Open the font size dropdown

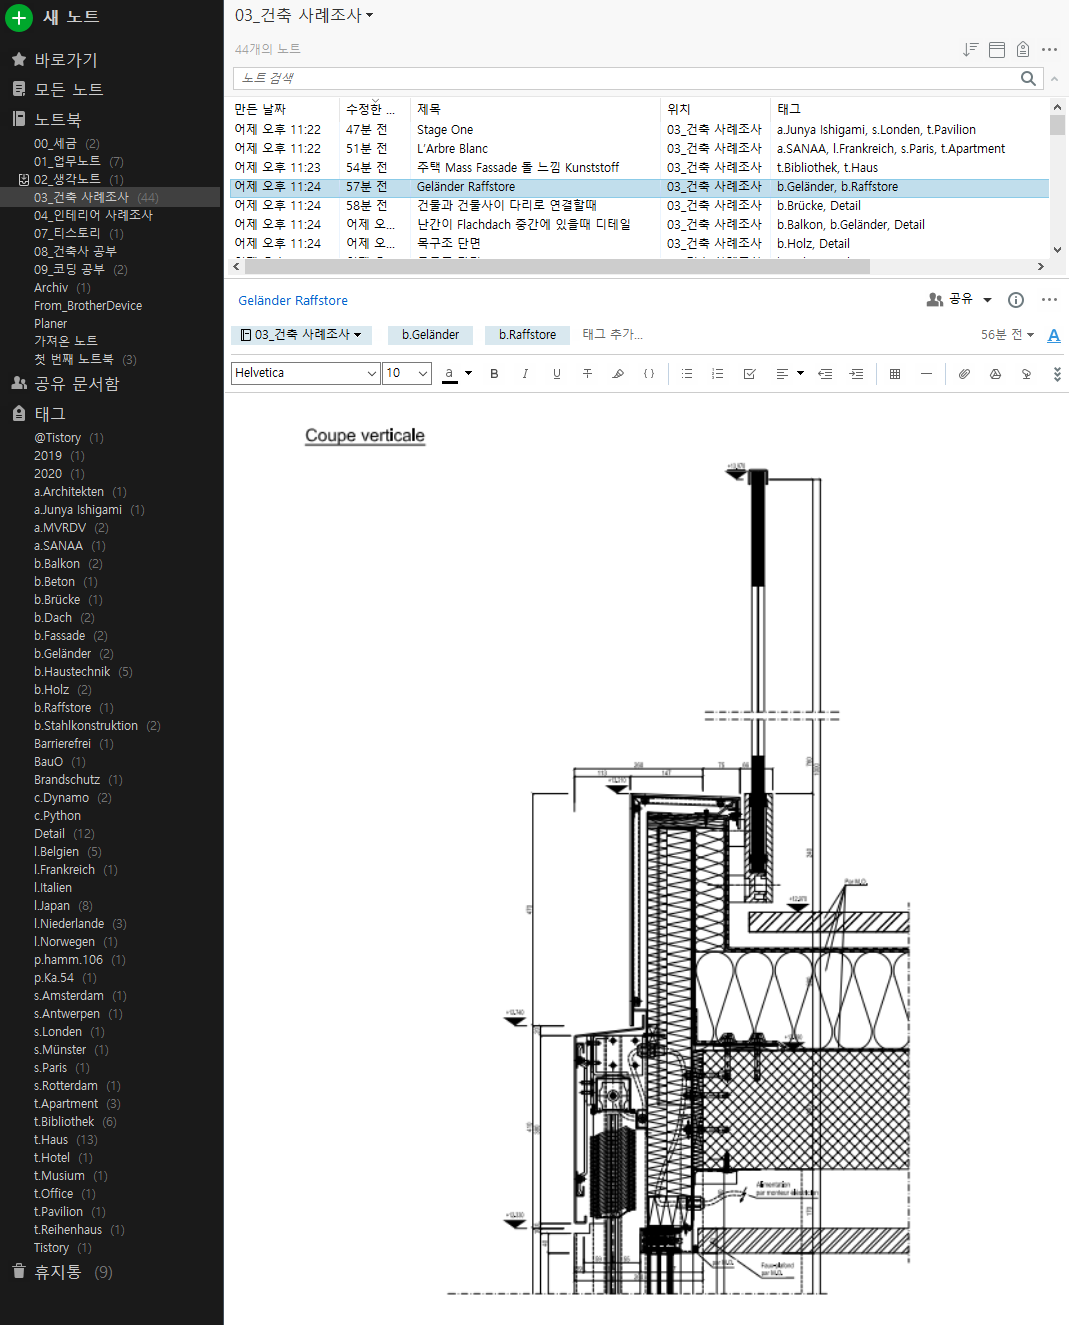(x=407, y=373)
